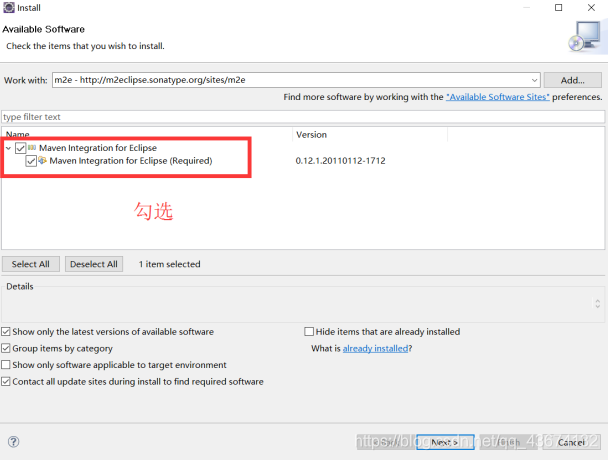
Task: Toggle Contact all update sites checkbox
Action: click(x=5, y=381)
